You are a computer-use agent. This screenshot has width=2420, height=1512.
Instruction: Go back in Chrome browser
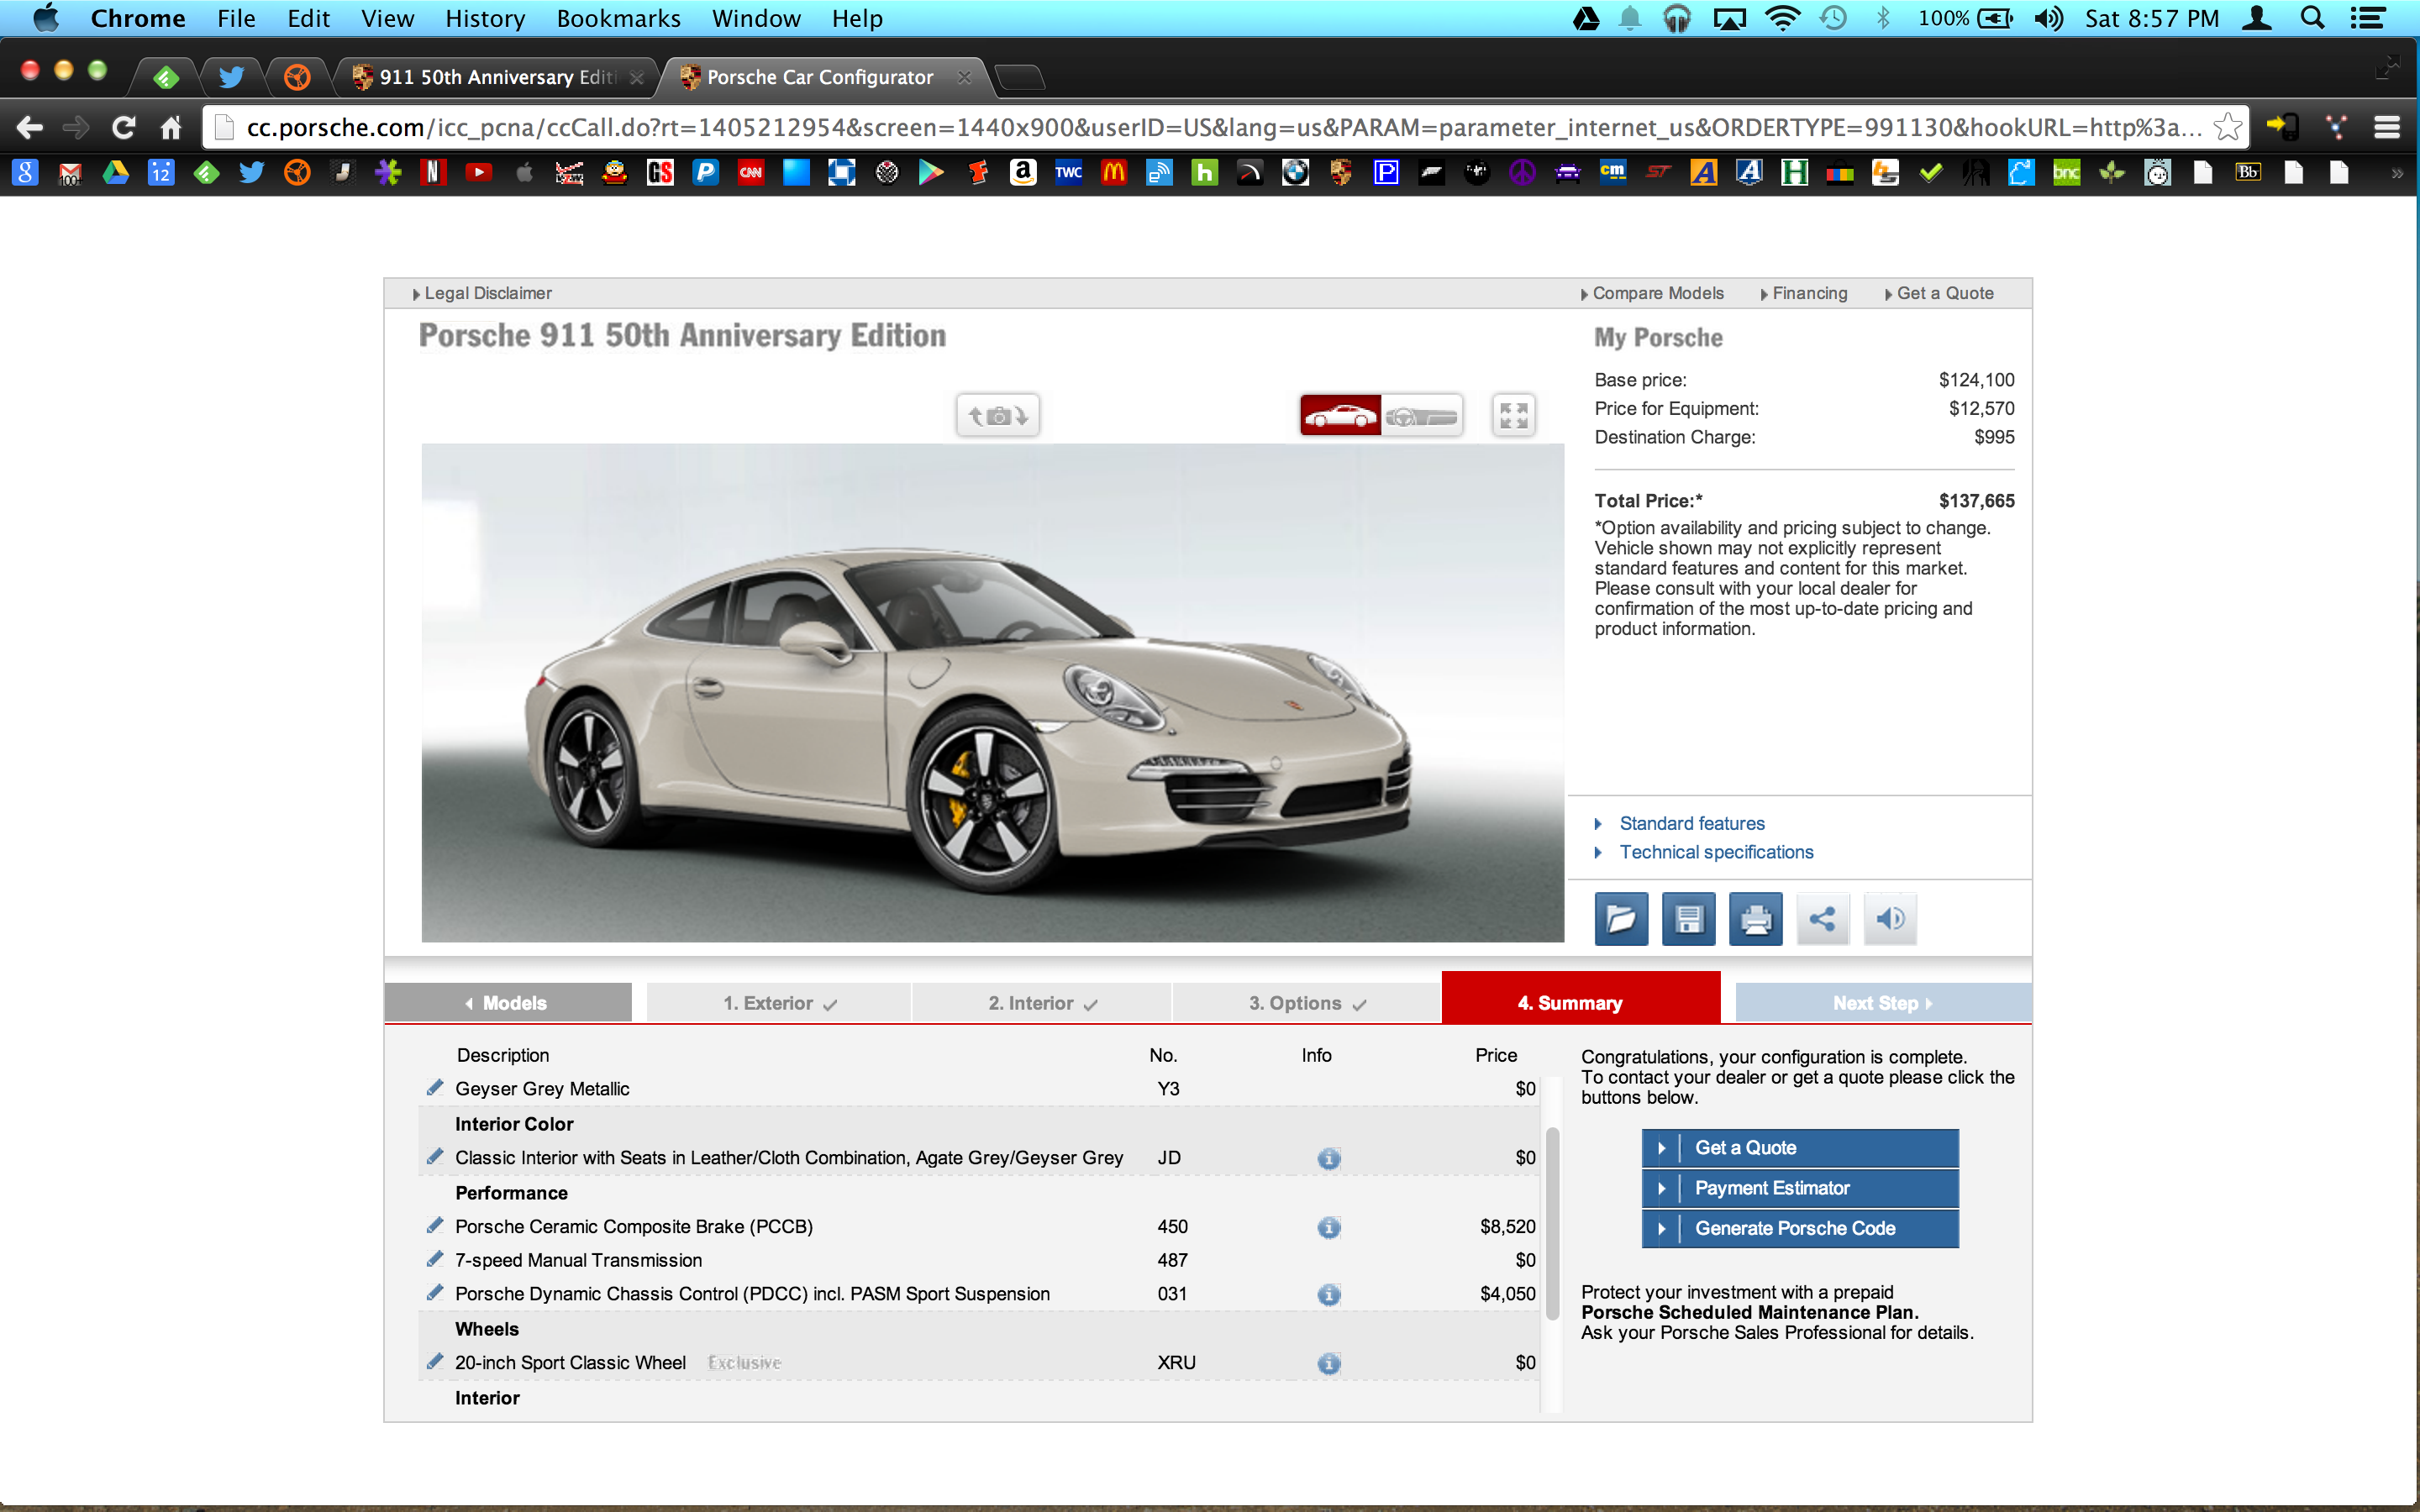point(29,127)
